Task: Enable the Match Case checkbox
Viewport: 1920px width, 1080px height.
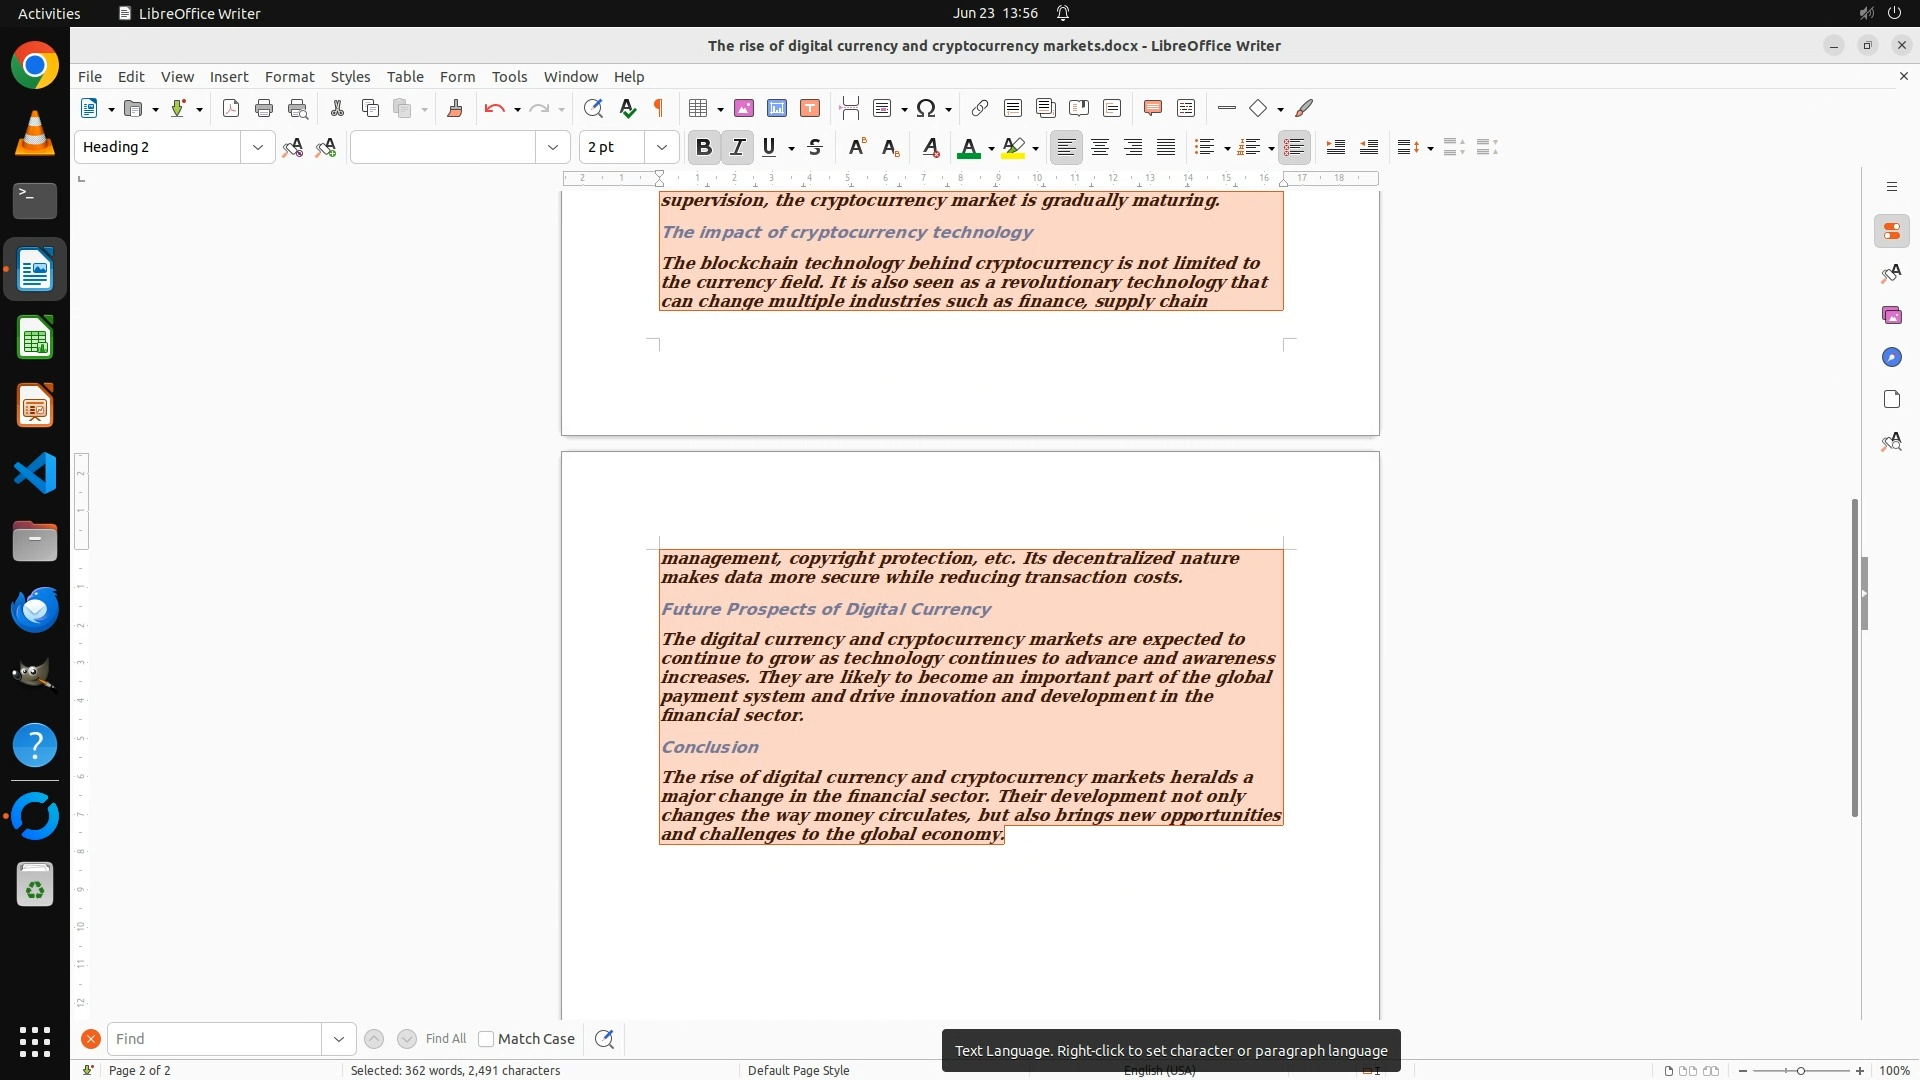Action: [486, 1039]
